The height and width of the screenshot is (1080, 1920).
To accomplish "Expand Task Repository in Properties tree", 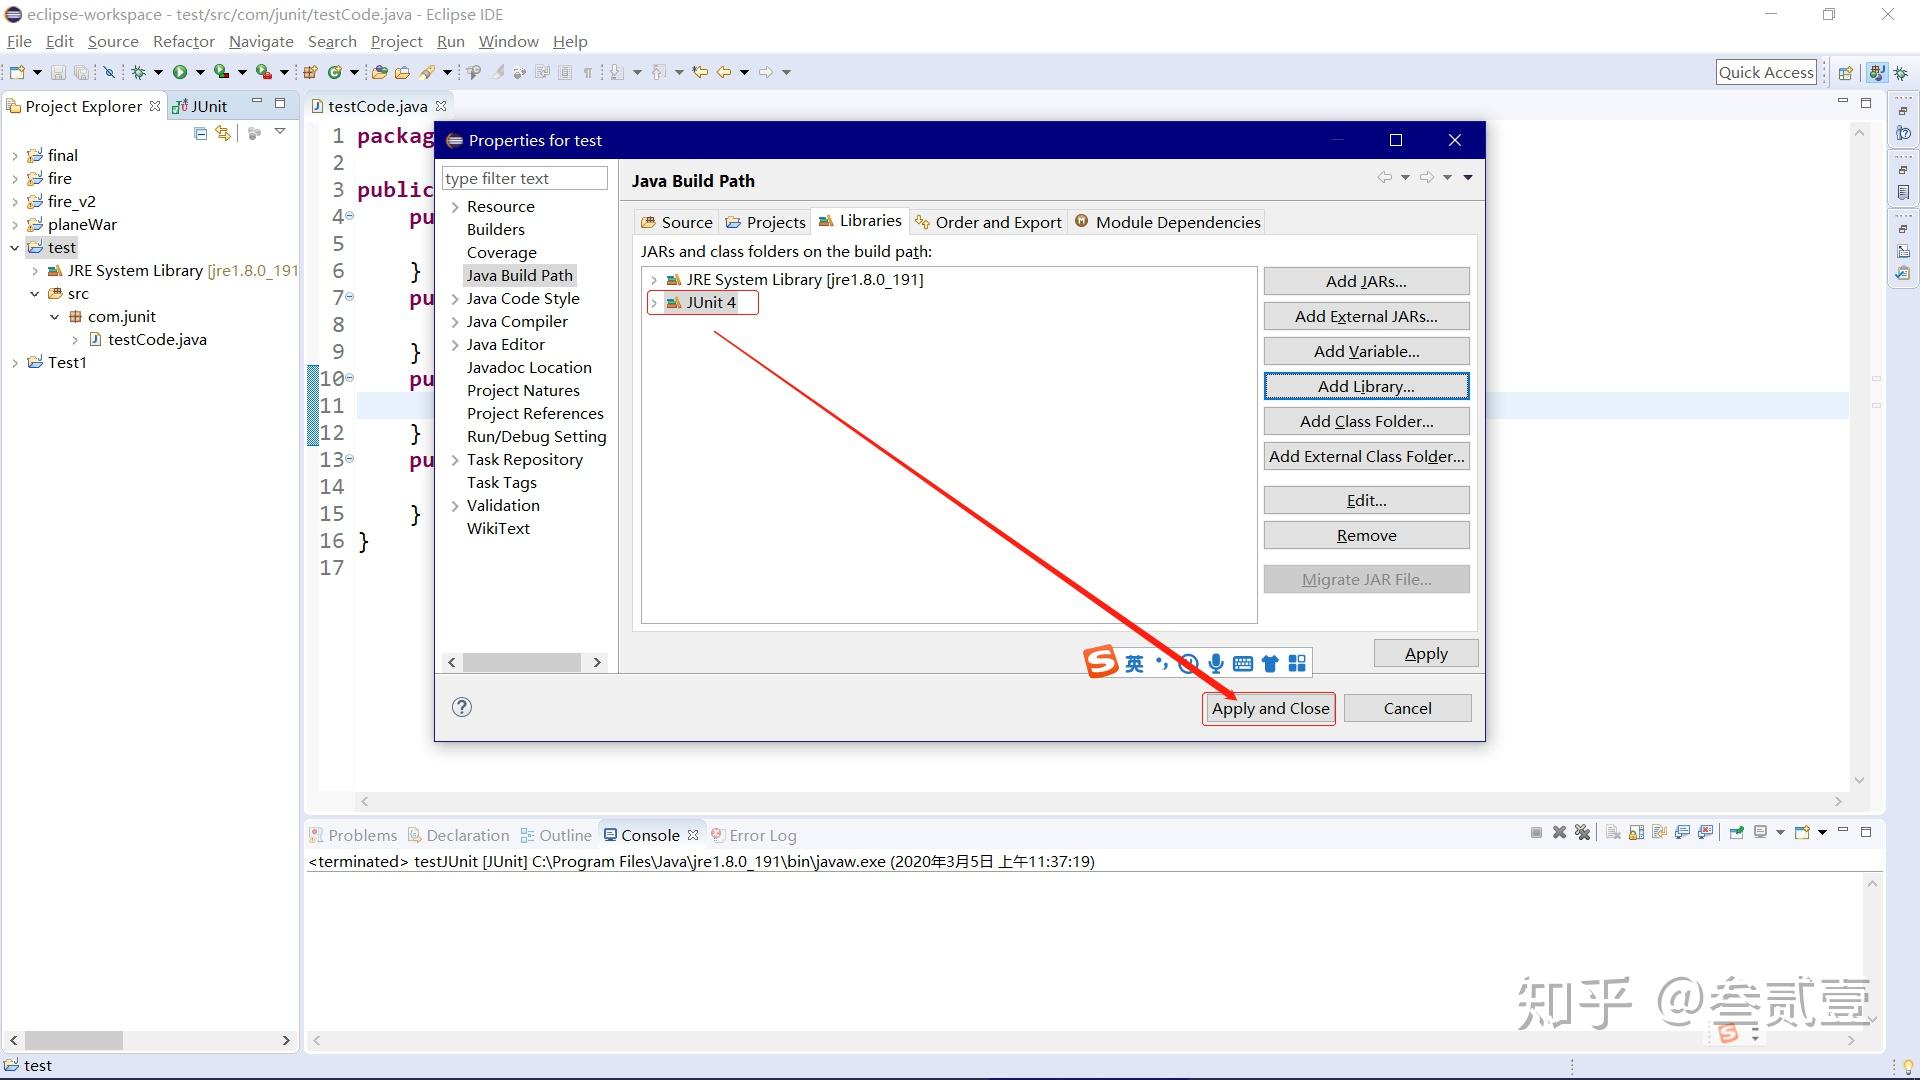I will click(x=455, y=460).
